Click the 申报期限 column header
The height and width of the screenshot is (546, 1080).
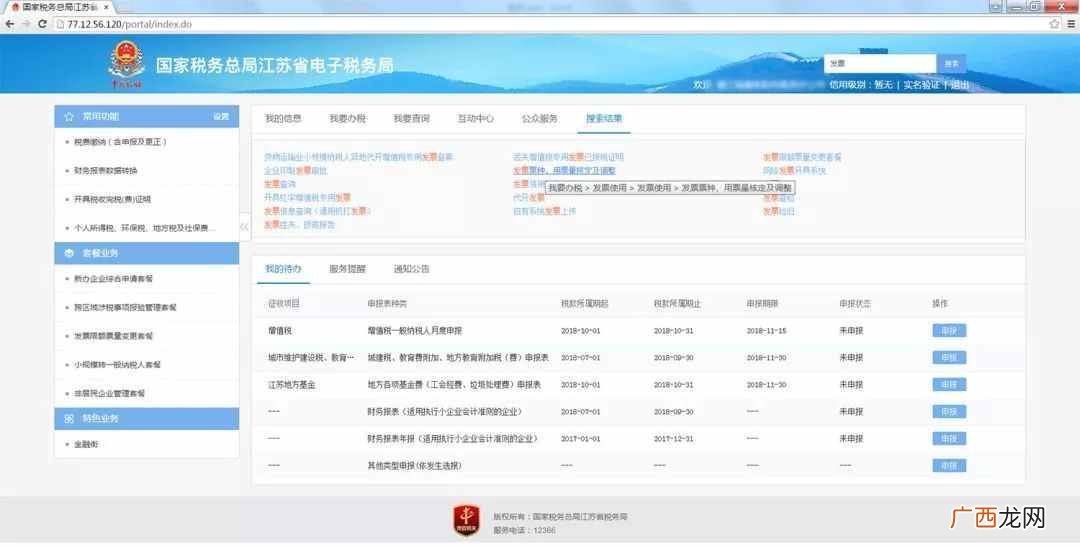pyautogui.click(x=762, y=304)
